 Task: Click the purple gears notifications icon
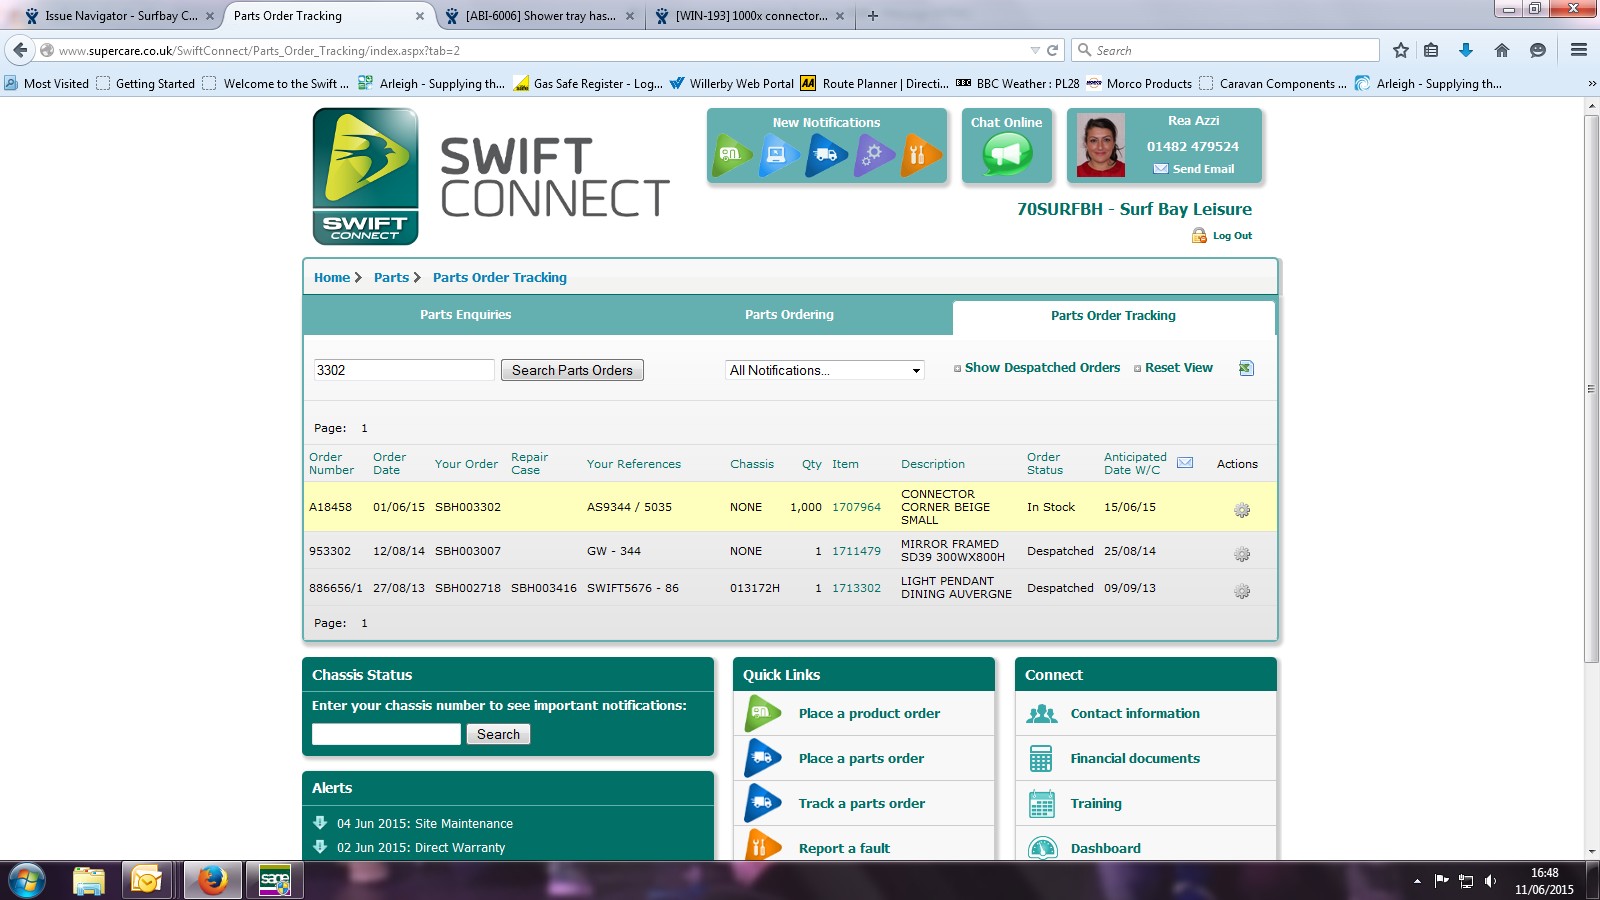click(873, 155)
